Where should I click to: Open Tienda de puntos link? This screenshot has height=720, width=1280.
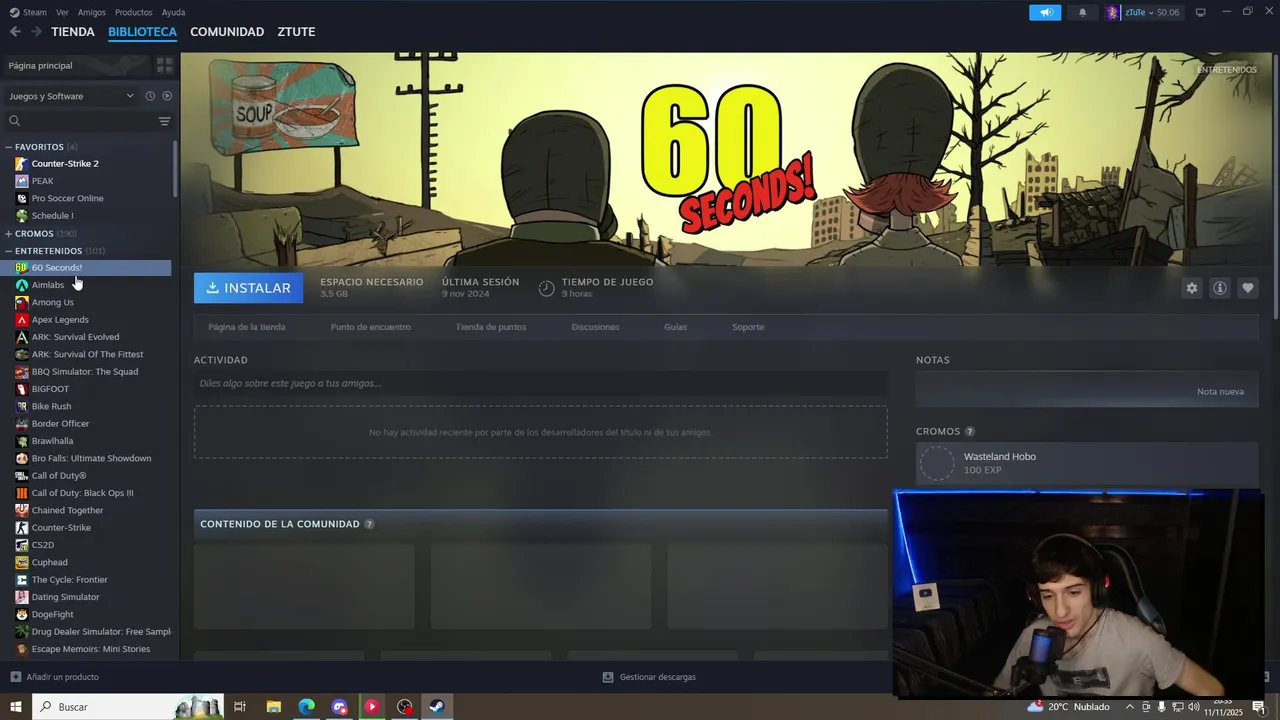491,327
